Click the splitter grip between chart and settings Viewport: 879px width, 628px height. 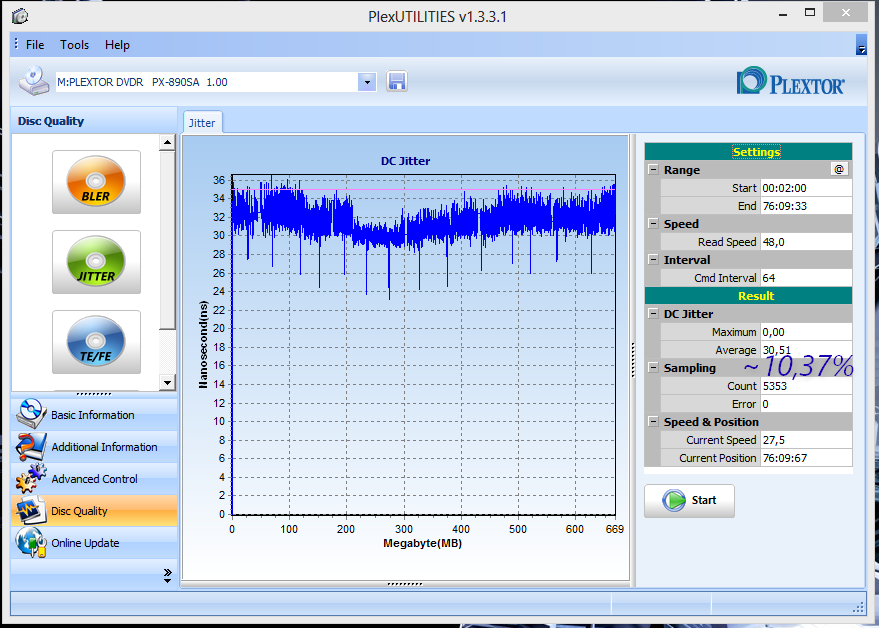[633, 360]
